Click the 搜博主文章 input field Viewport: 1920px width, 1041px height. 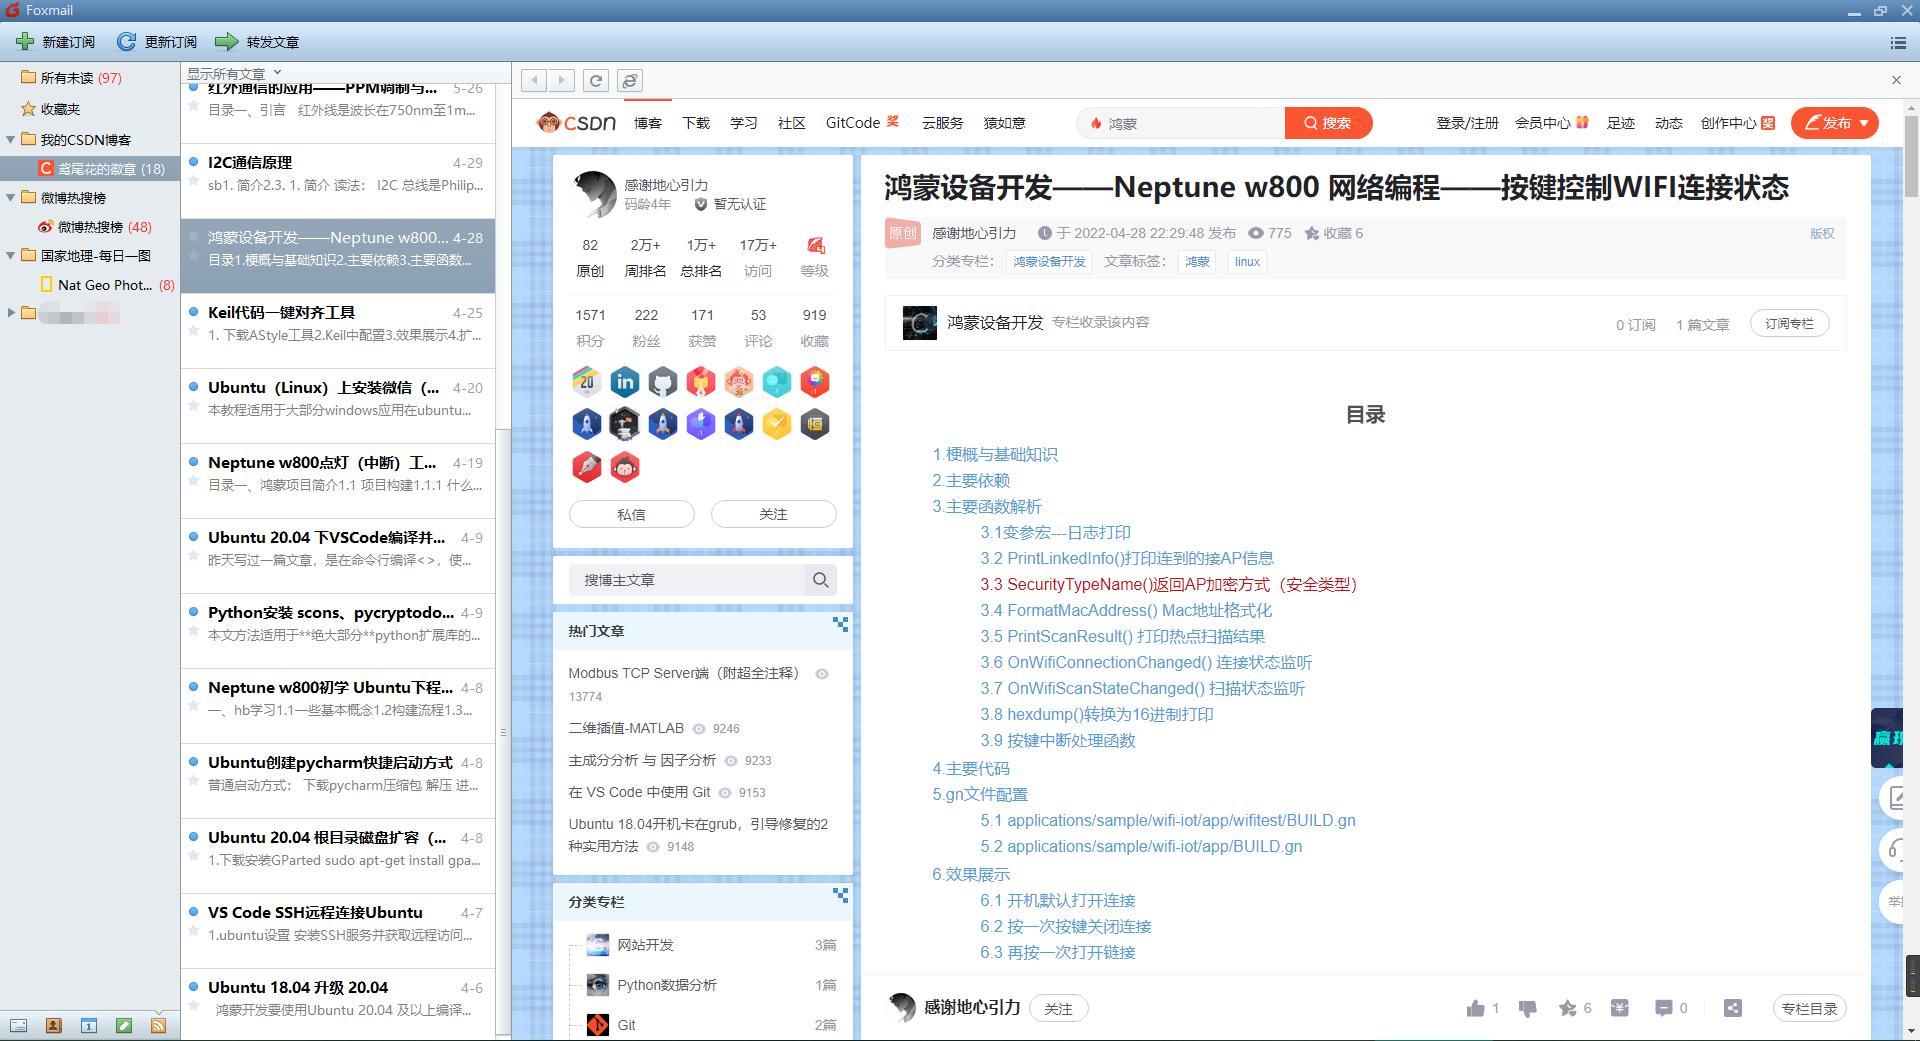pyautogui.click(x=688, y=580)
